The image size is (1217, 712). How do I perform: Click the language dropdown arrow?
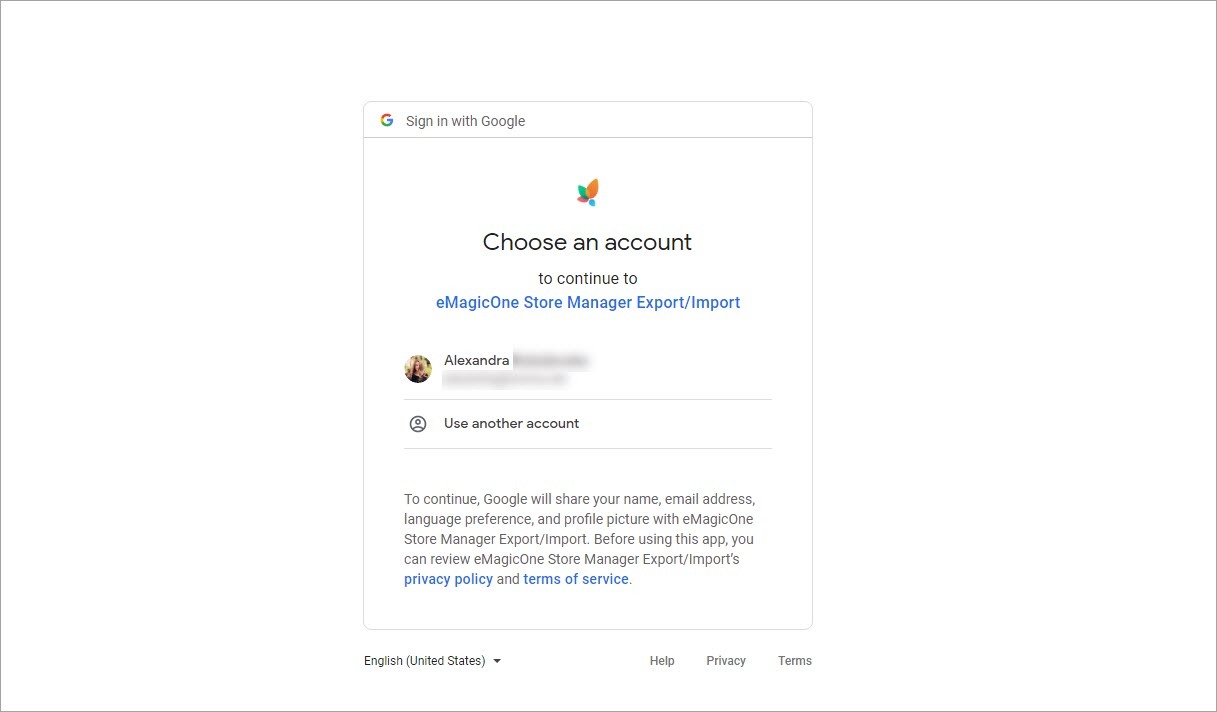pos(497,661)
